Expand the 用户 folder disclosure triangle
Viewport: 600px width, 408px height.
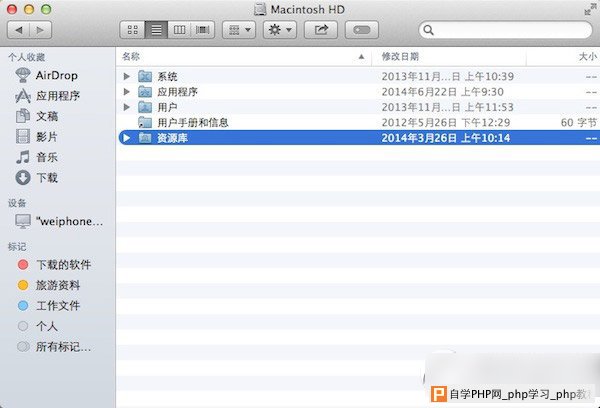pyautogui.click(x=127, y=107)
